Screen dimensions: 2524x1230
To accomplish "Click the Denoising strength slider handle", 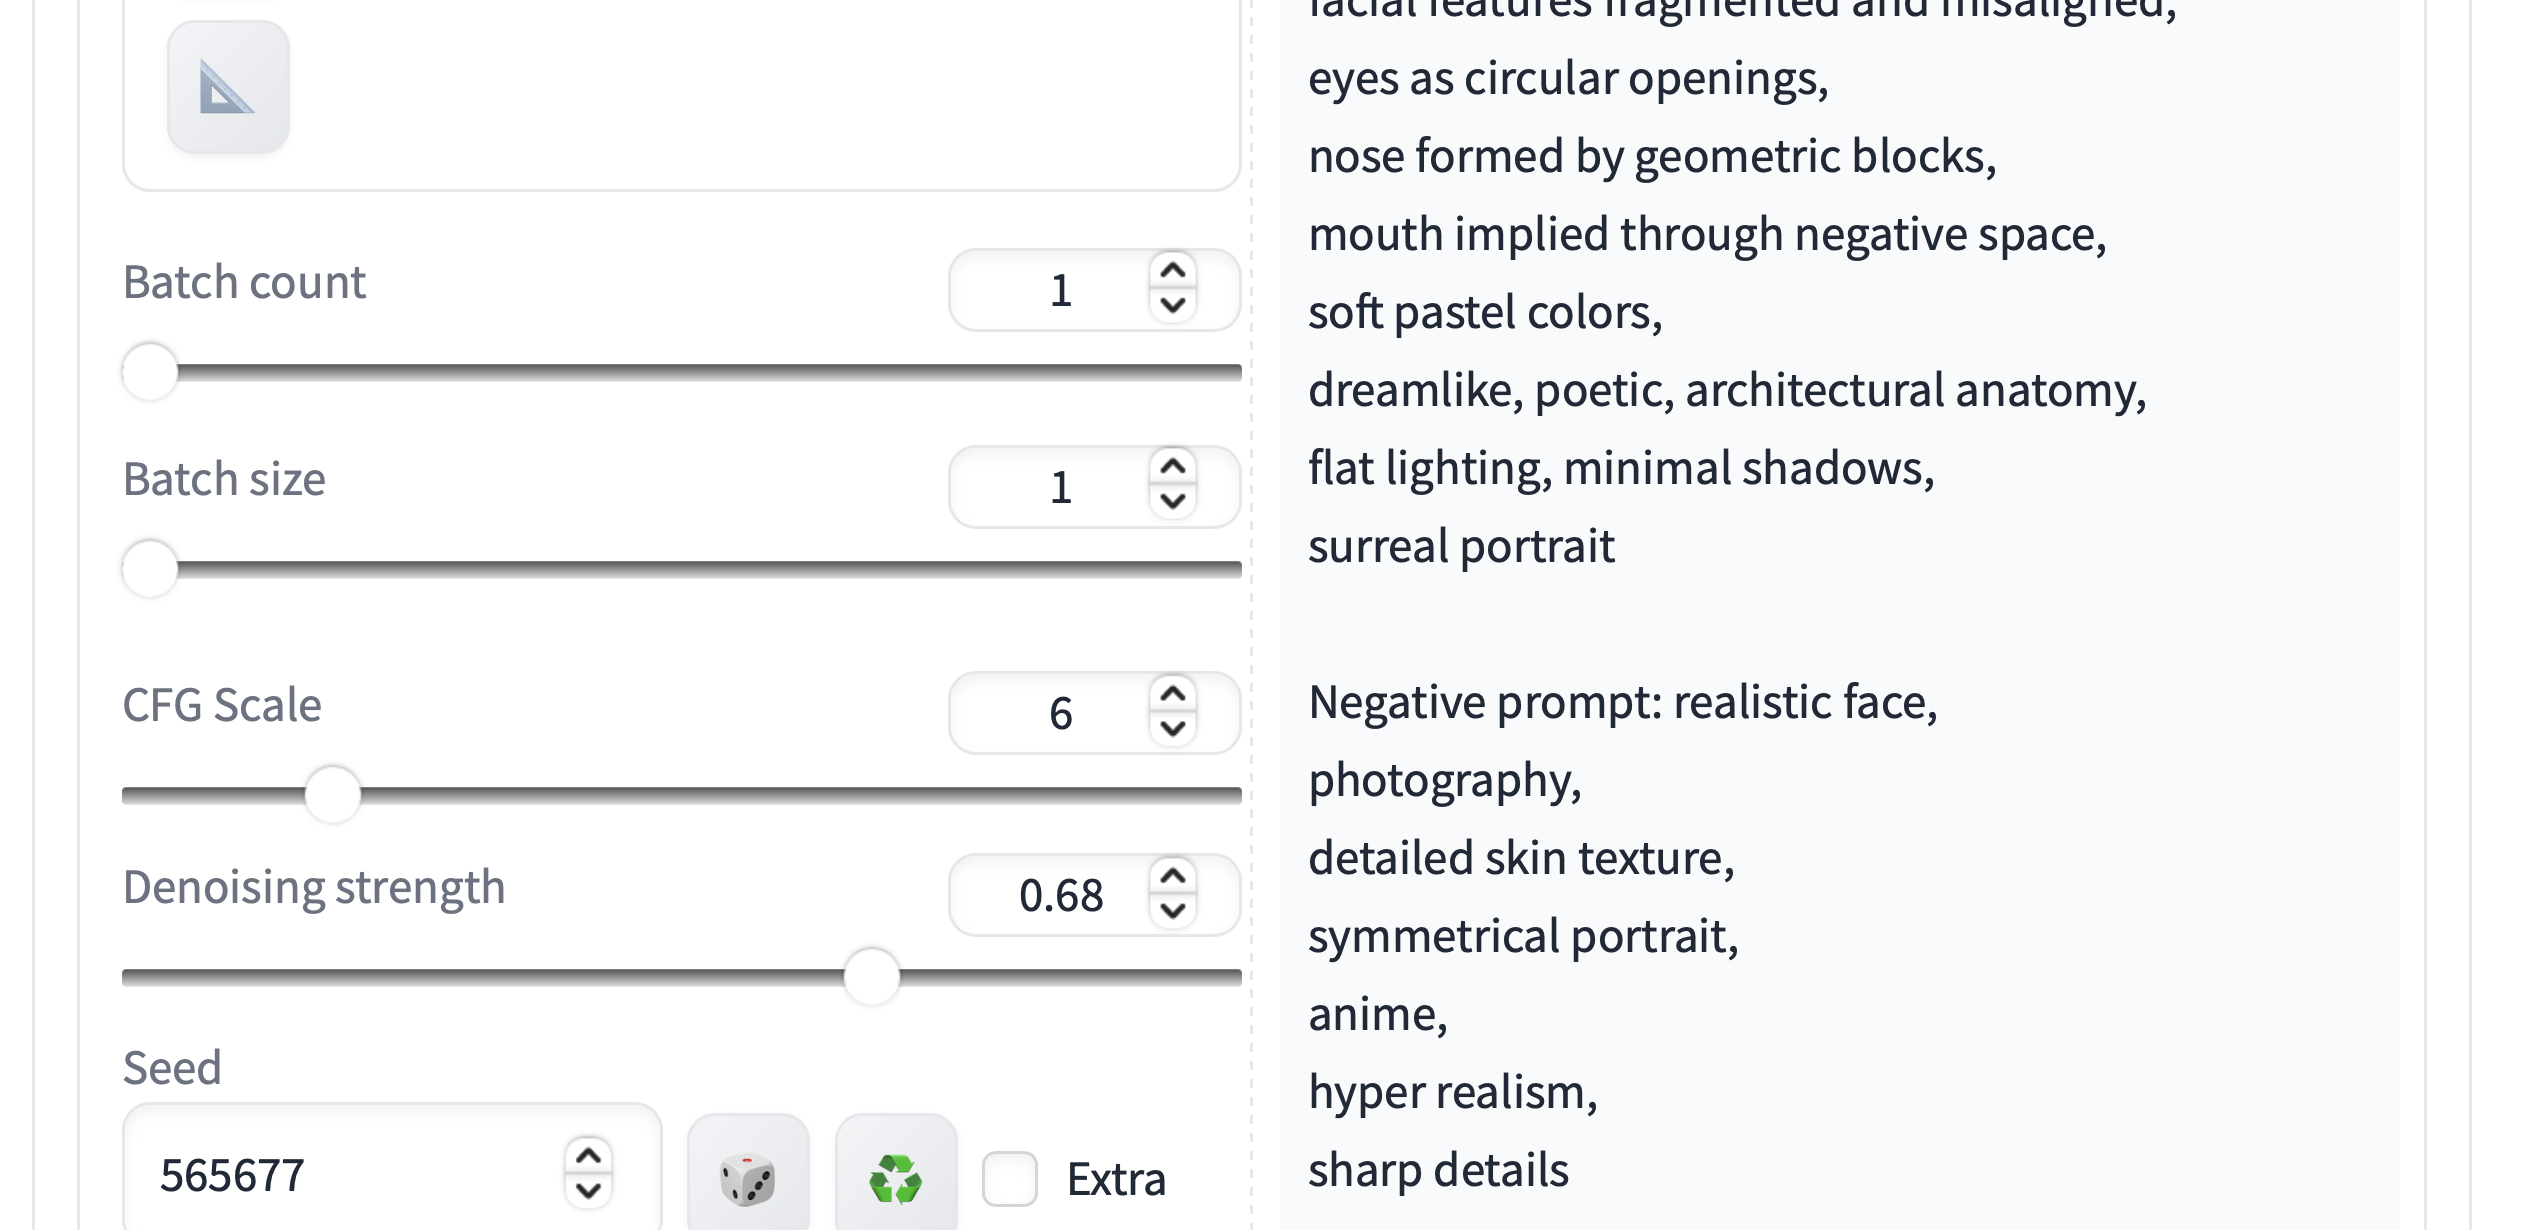I will coord(872,977).
